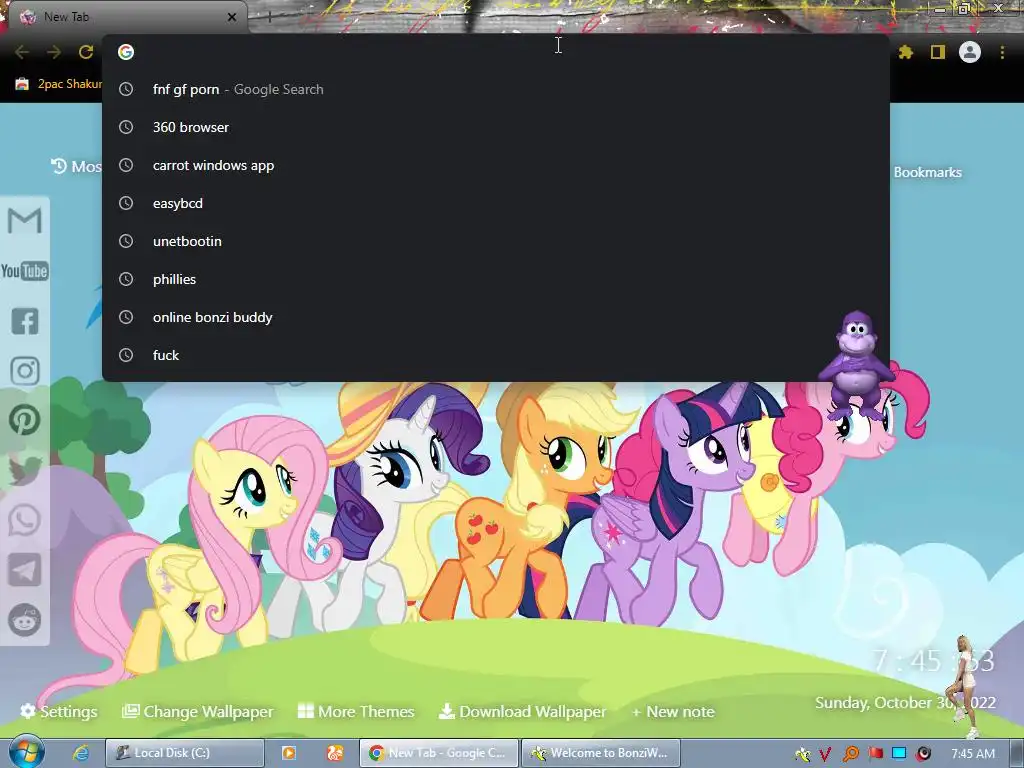This screenshot has width=1024, height=768.
Task: Click the dancing woman desktop character
Action: pos(965,686)
